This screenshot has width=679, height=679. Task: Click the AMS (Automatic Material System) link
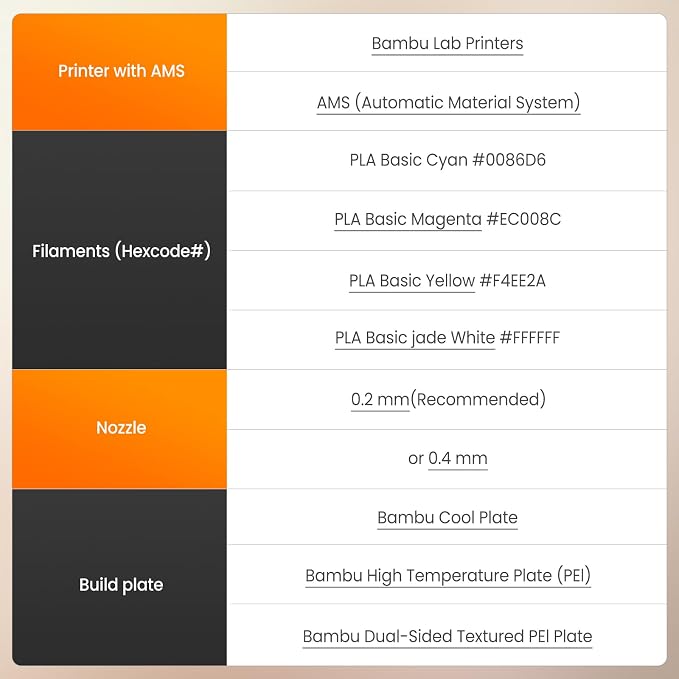pyautogui.click(x=448, y=103)
